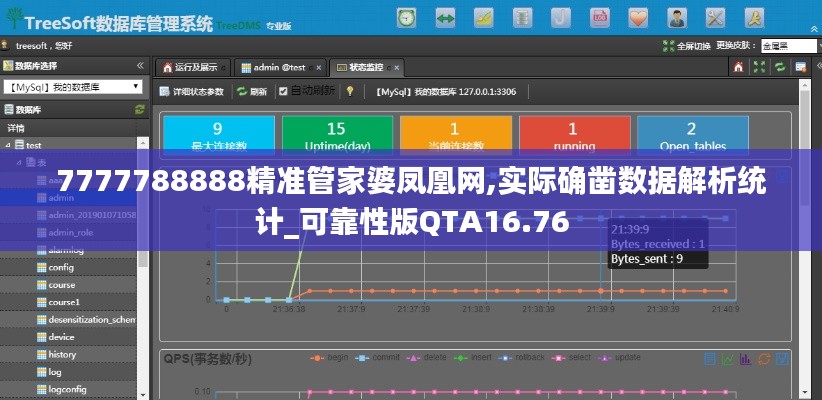
Task: Open the MySql database selector dropdown
Action: tap(73, 87)
